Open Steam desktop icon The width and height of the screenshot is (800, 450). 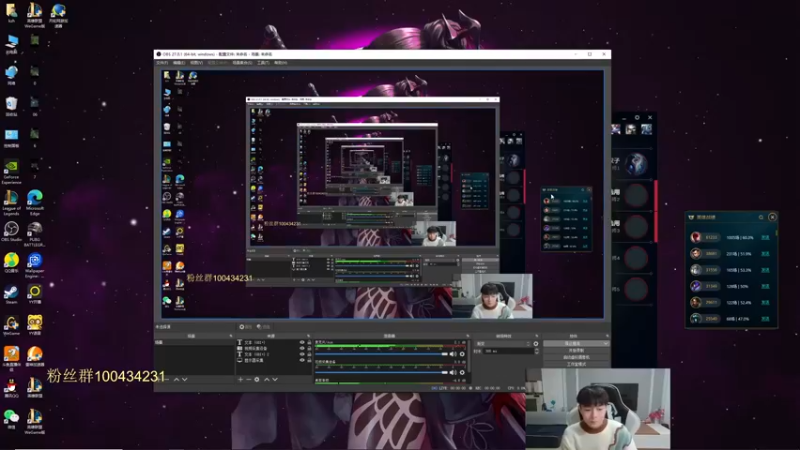coord(11,294)
